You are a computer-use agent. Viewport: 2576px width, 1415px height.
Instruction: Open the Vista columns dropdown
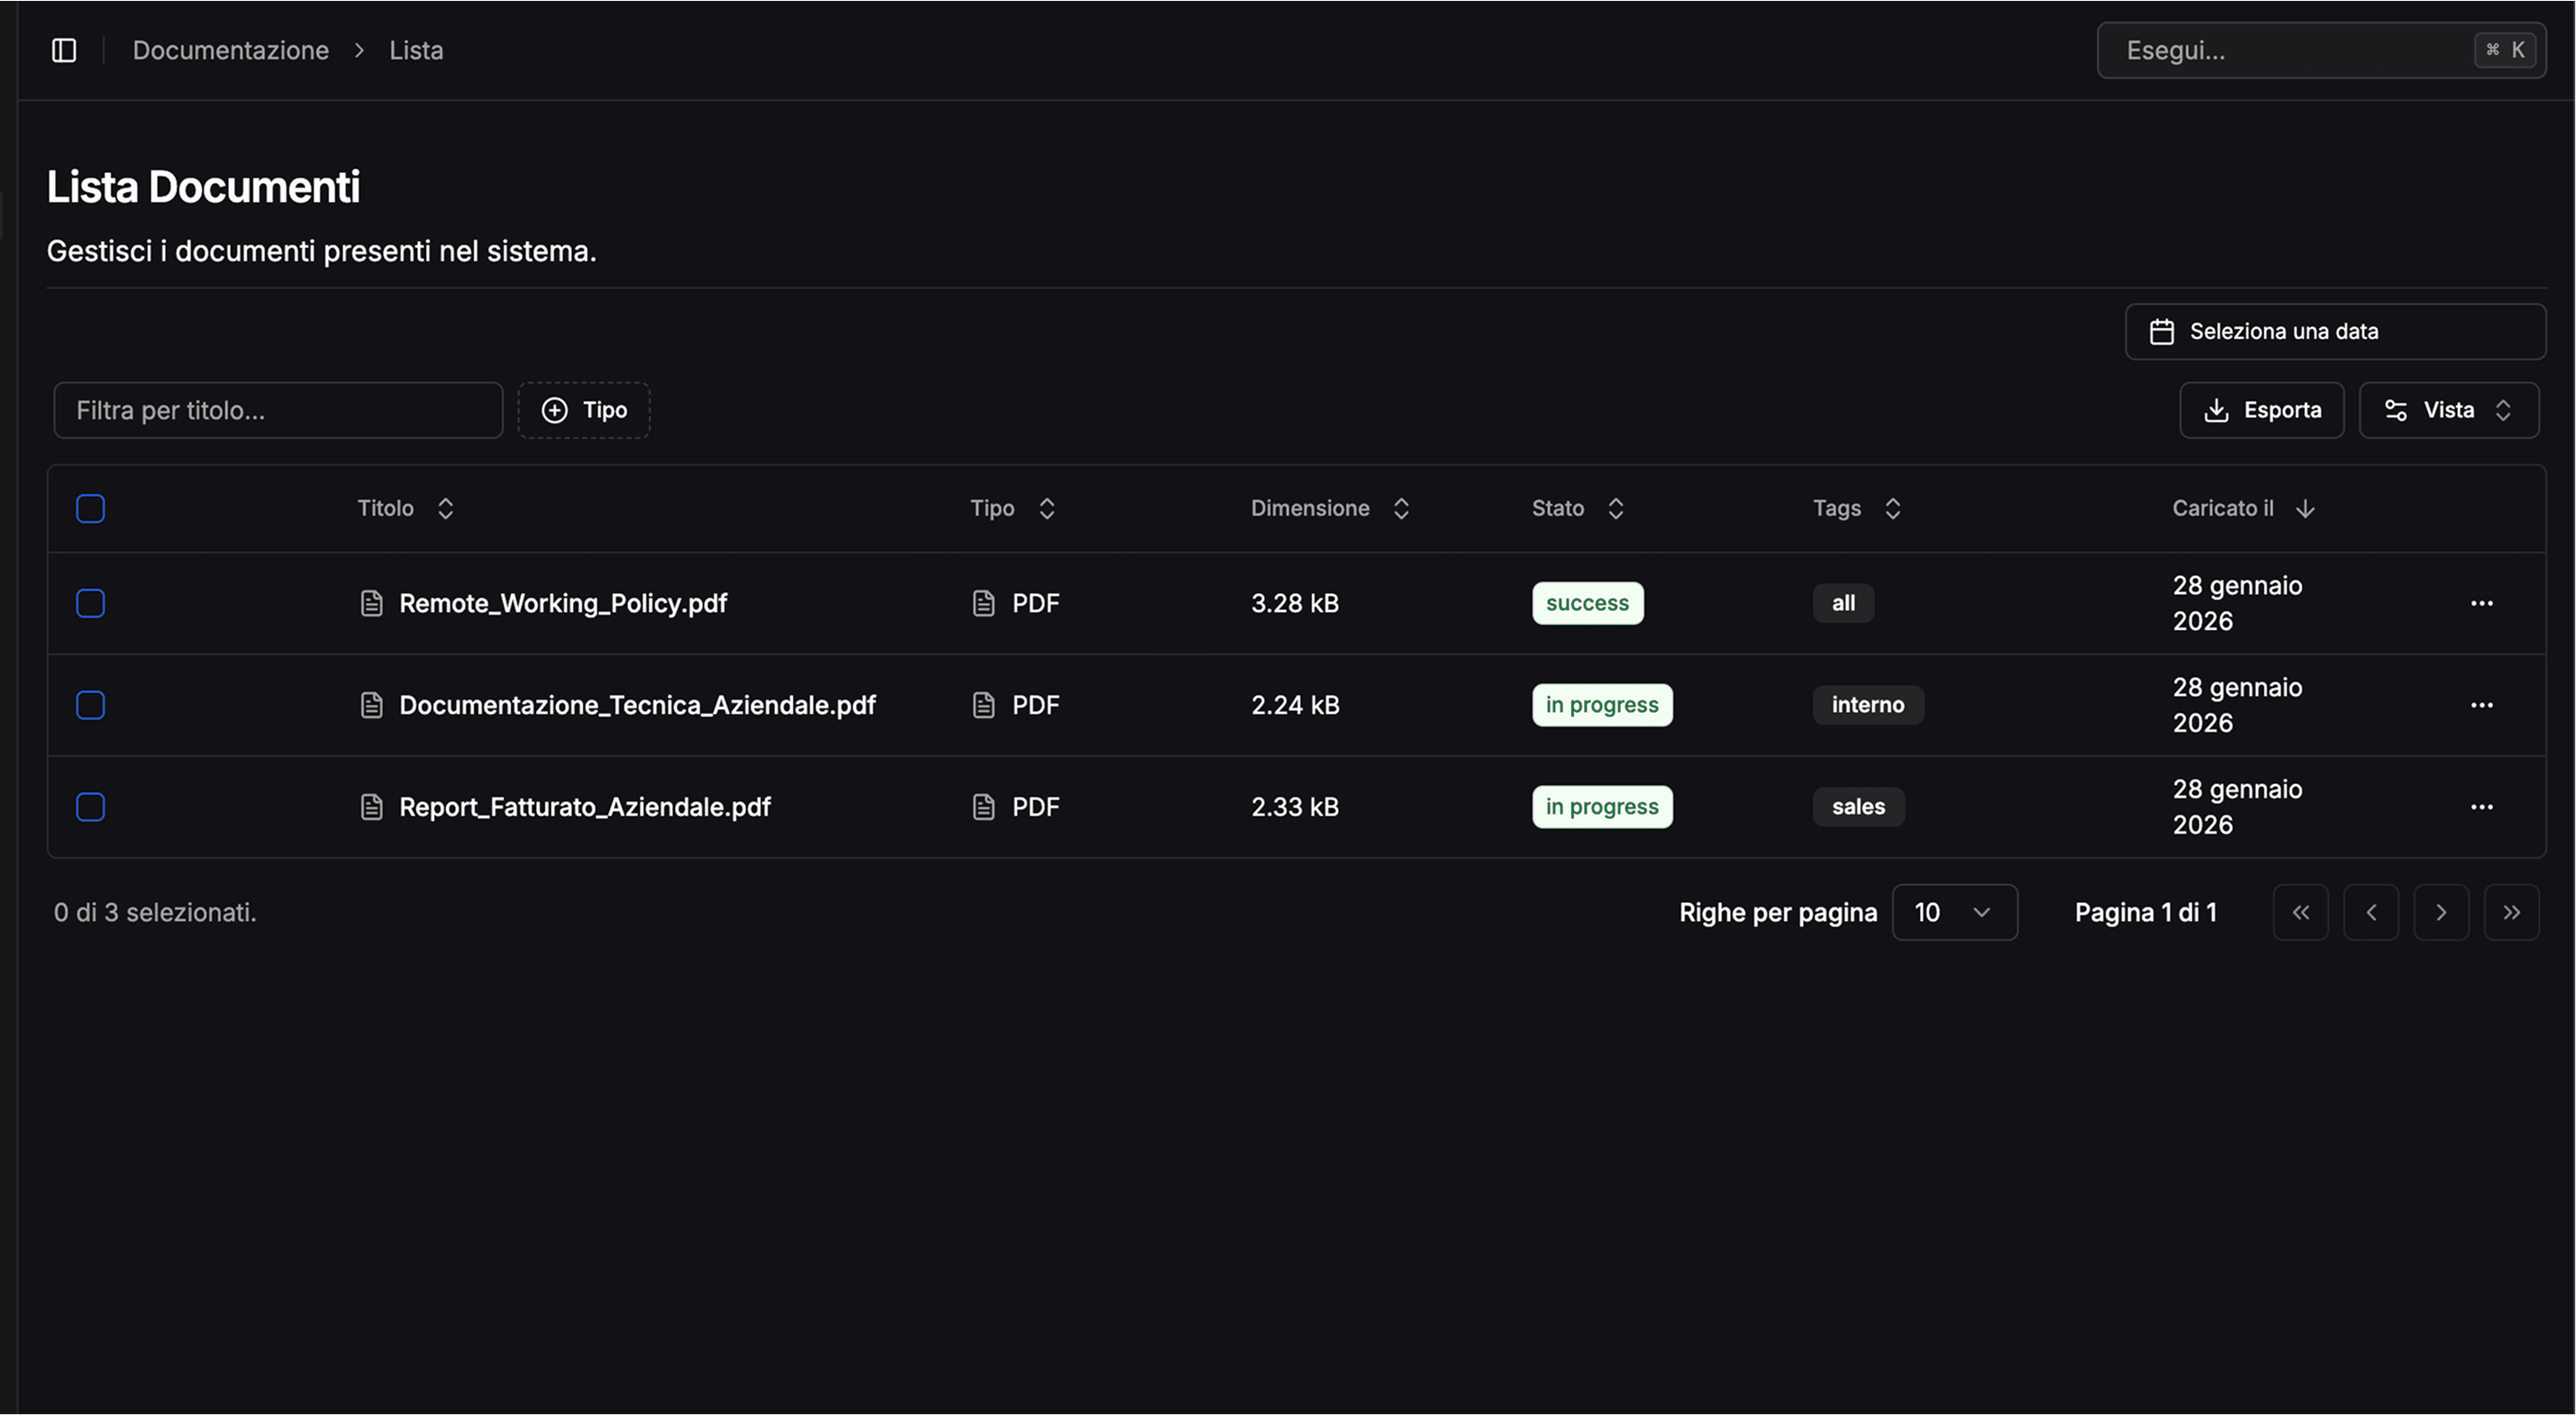(x=2448, y=410)
